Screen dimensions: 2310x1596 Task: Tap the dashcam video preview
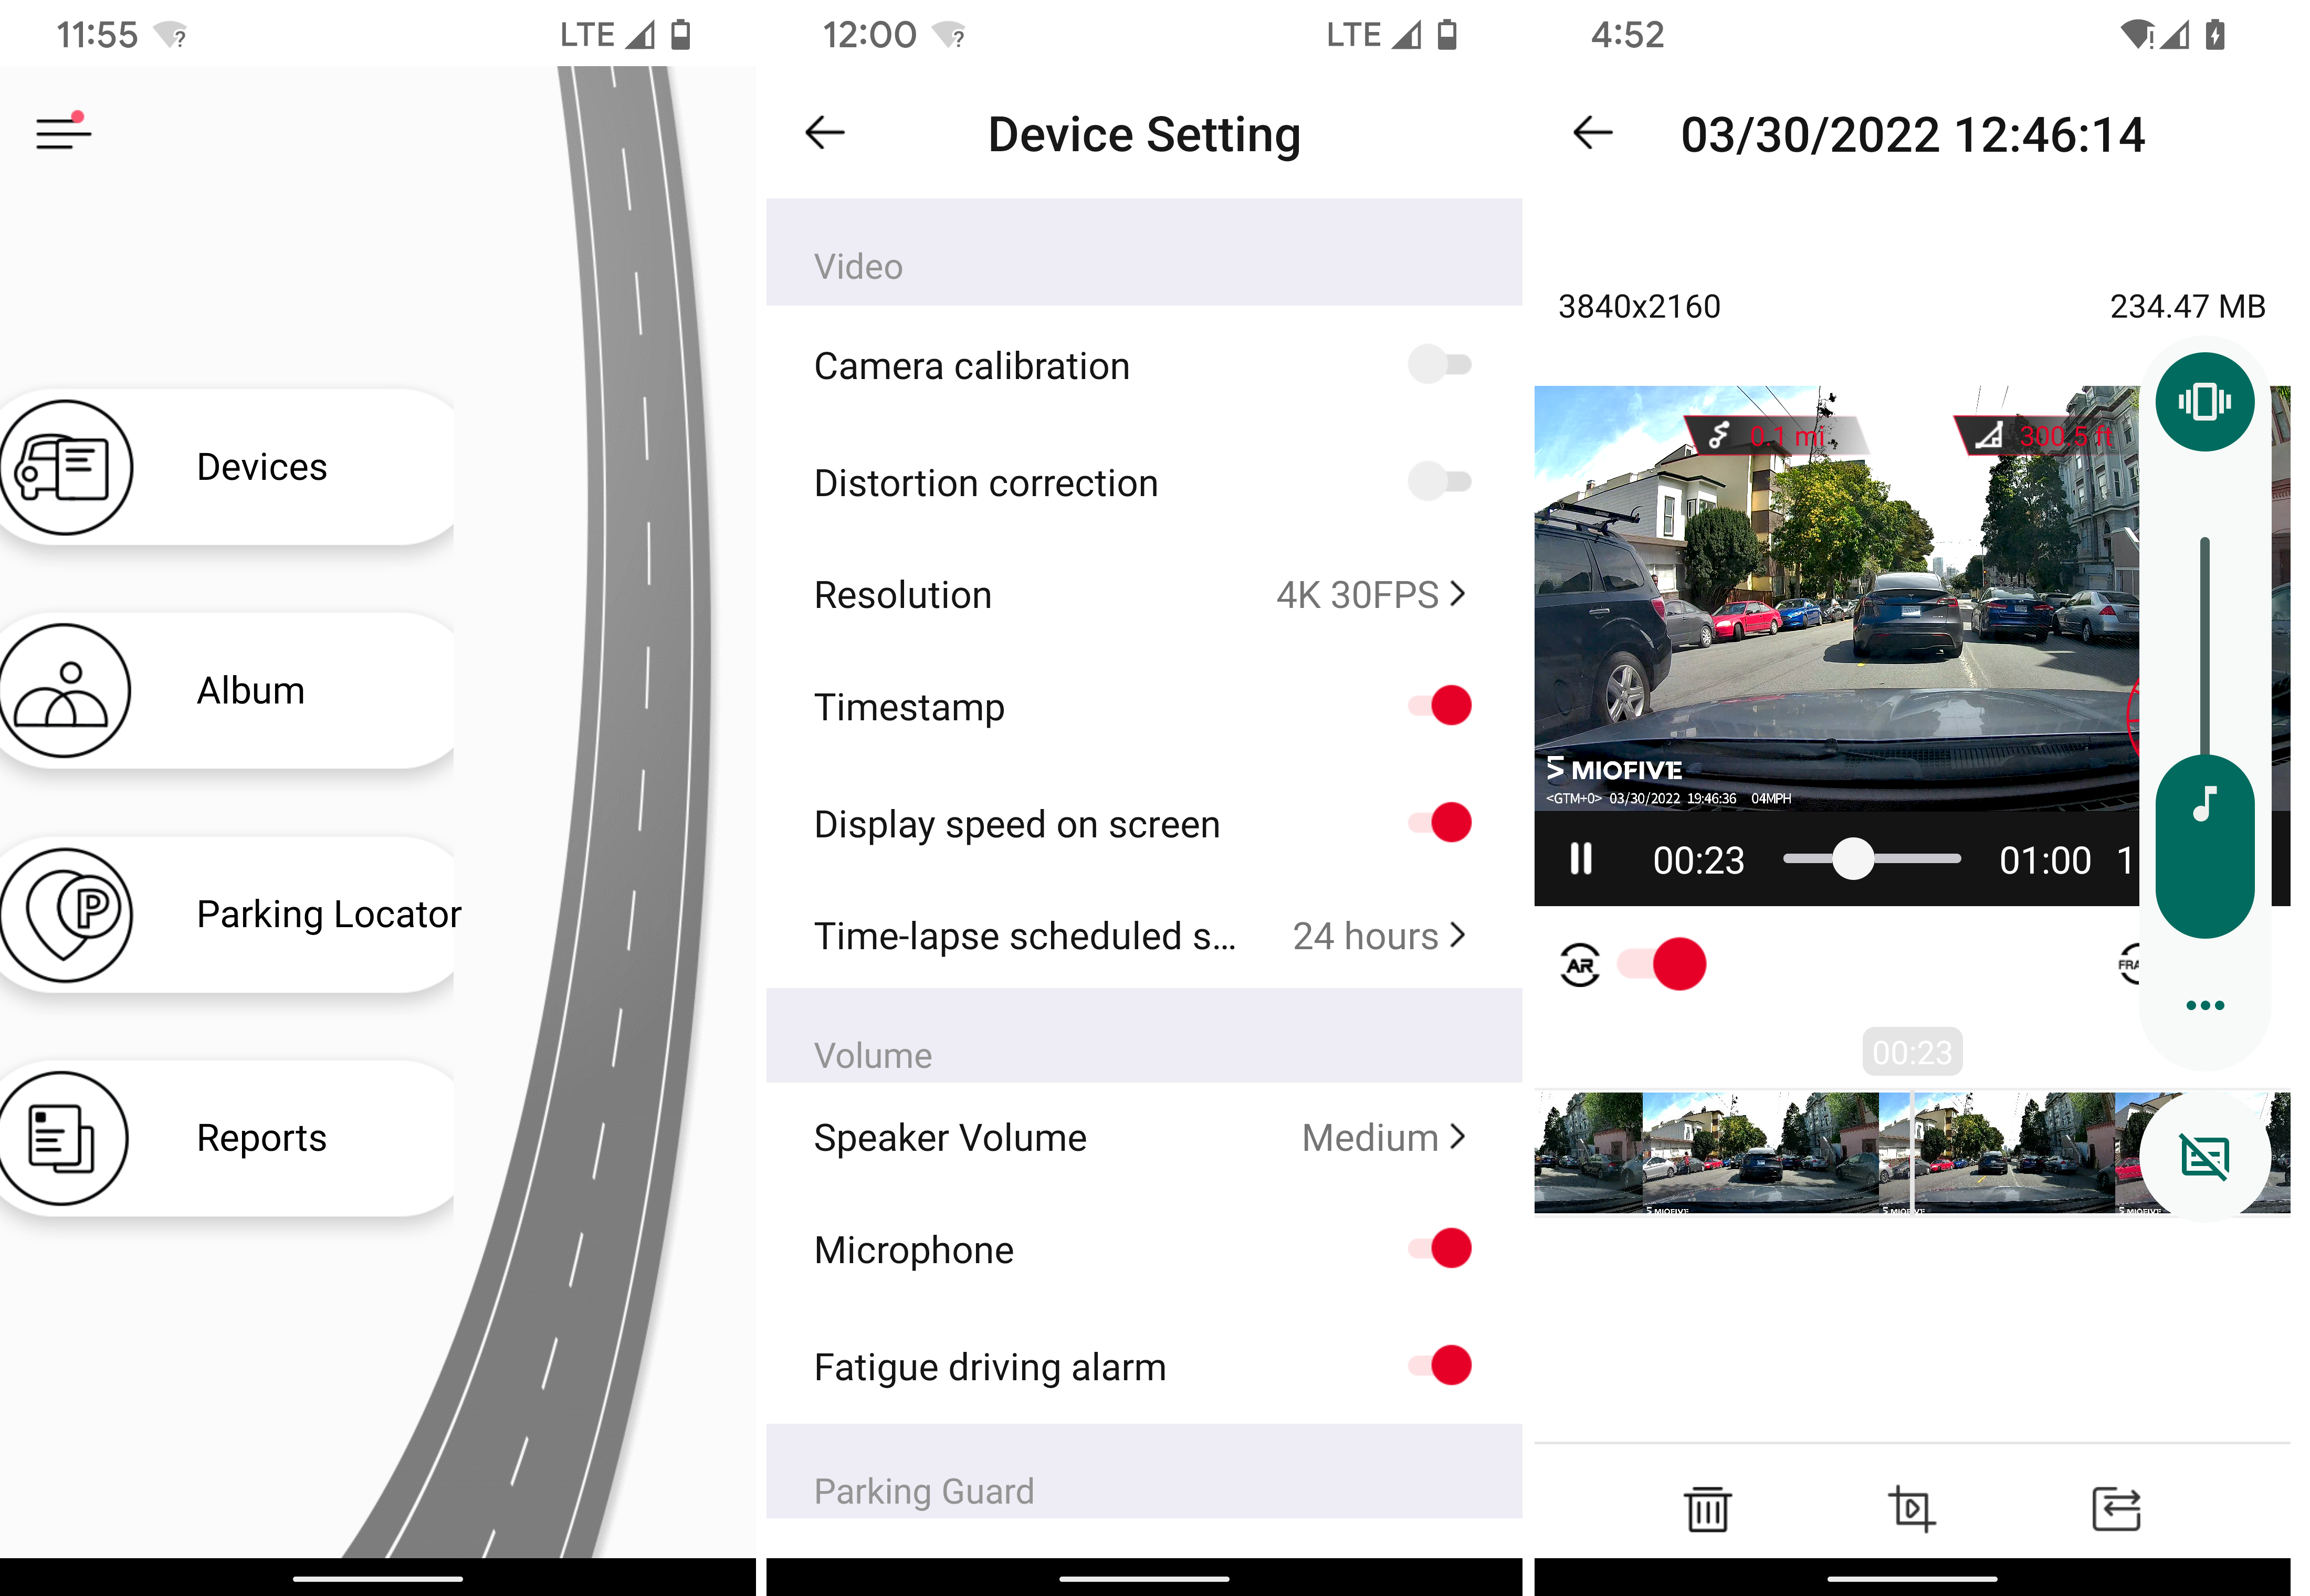1837,598
